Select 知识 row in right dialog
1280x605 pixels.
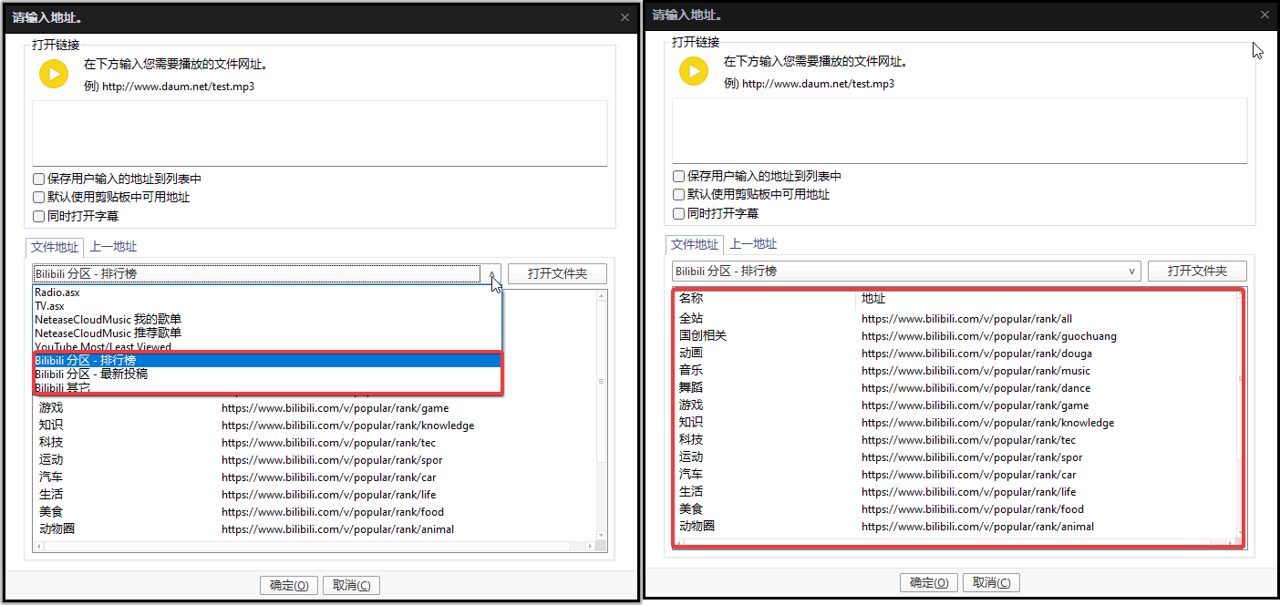click(x=956, y=422)
